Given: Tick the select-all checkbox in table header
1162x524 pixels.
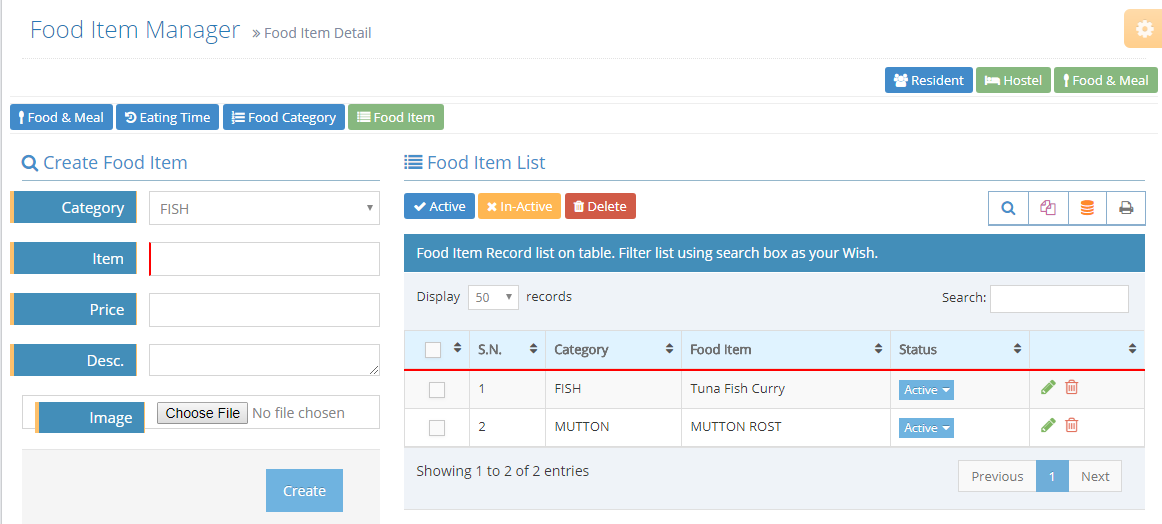Looking at the screenshot, I should (x=433, y=350).
